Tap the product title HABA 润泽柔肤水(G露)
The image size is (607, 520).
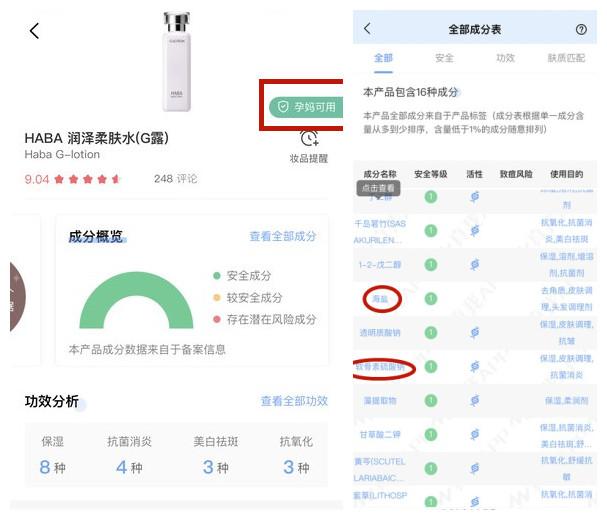click(x=96, y=138)
